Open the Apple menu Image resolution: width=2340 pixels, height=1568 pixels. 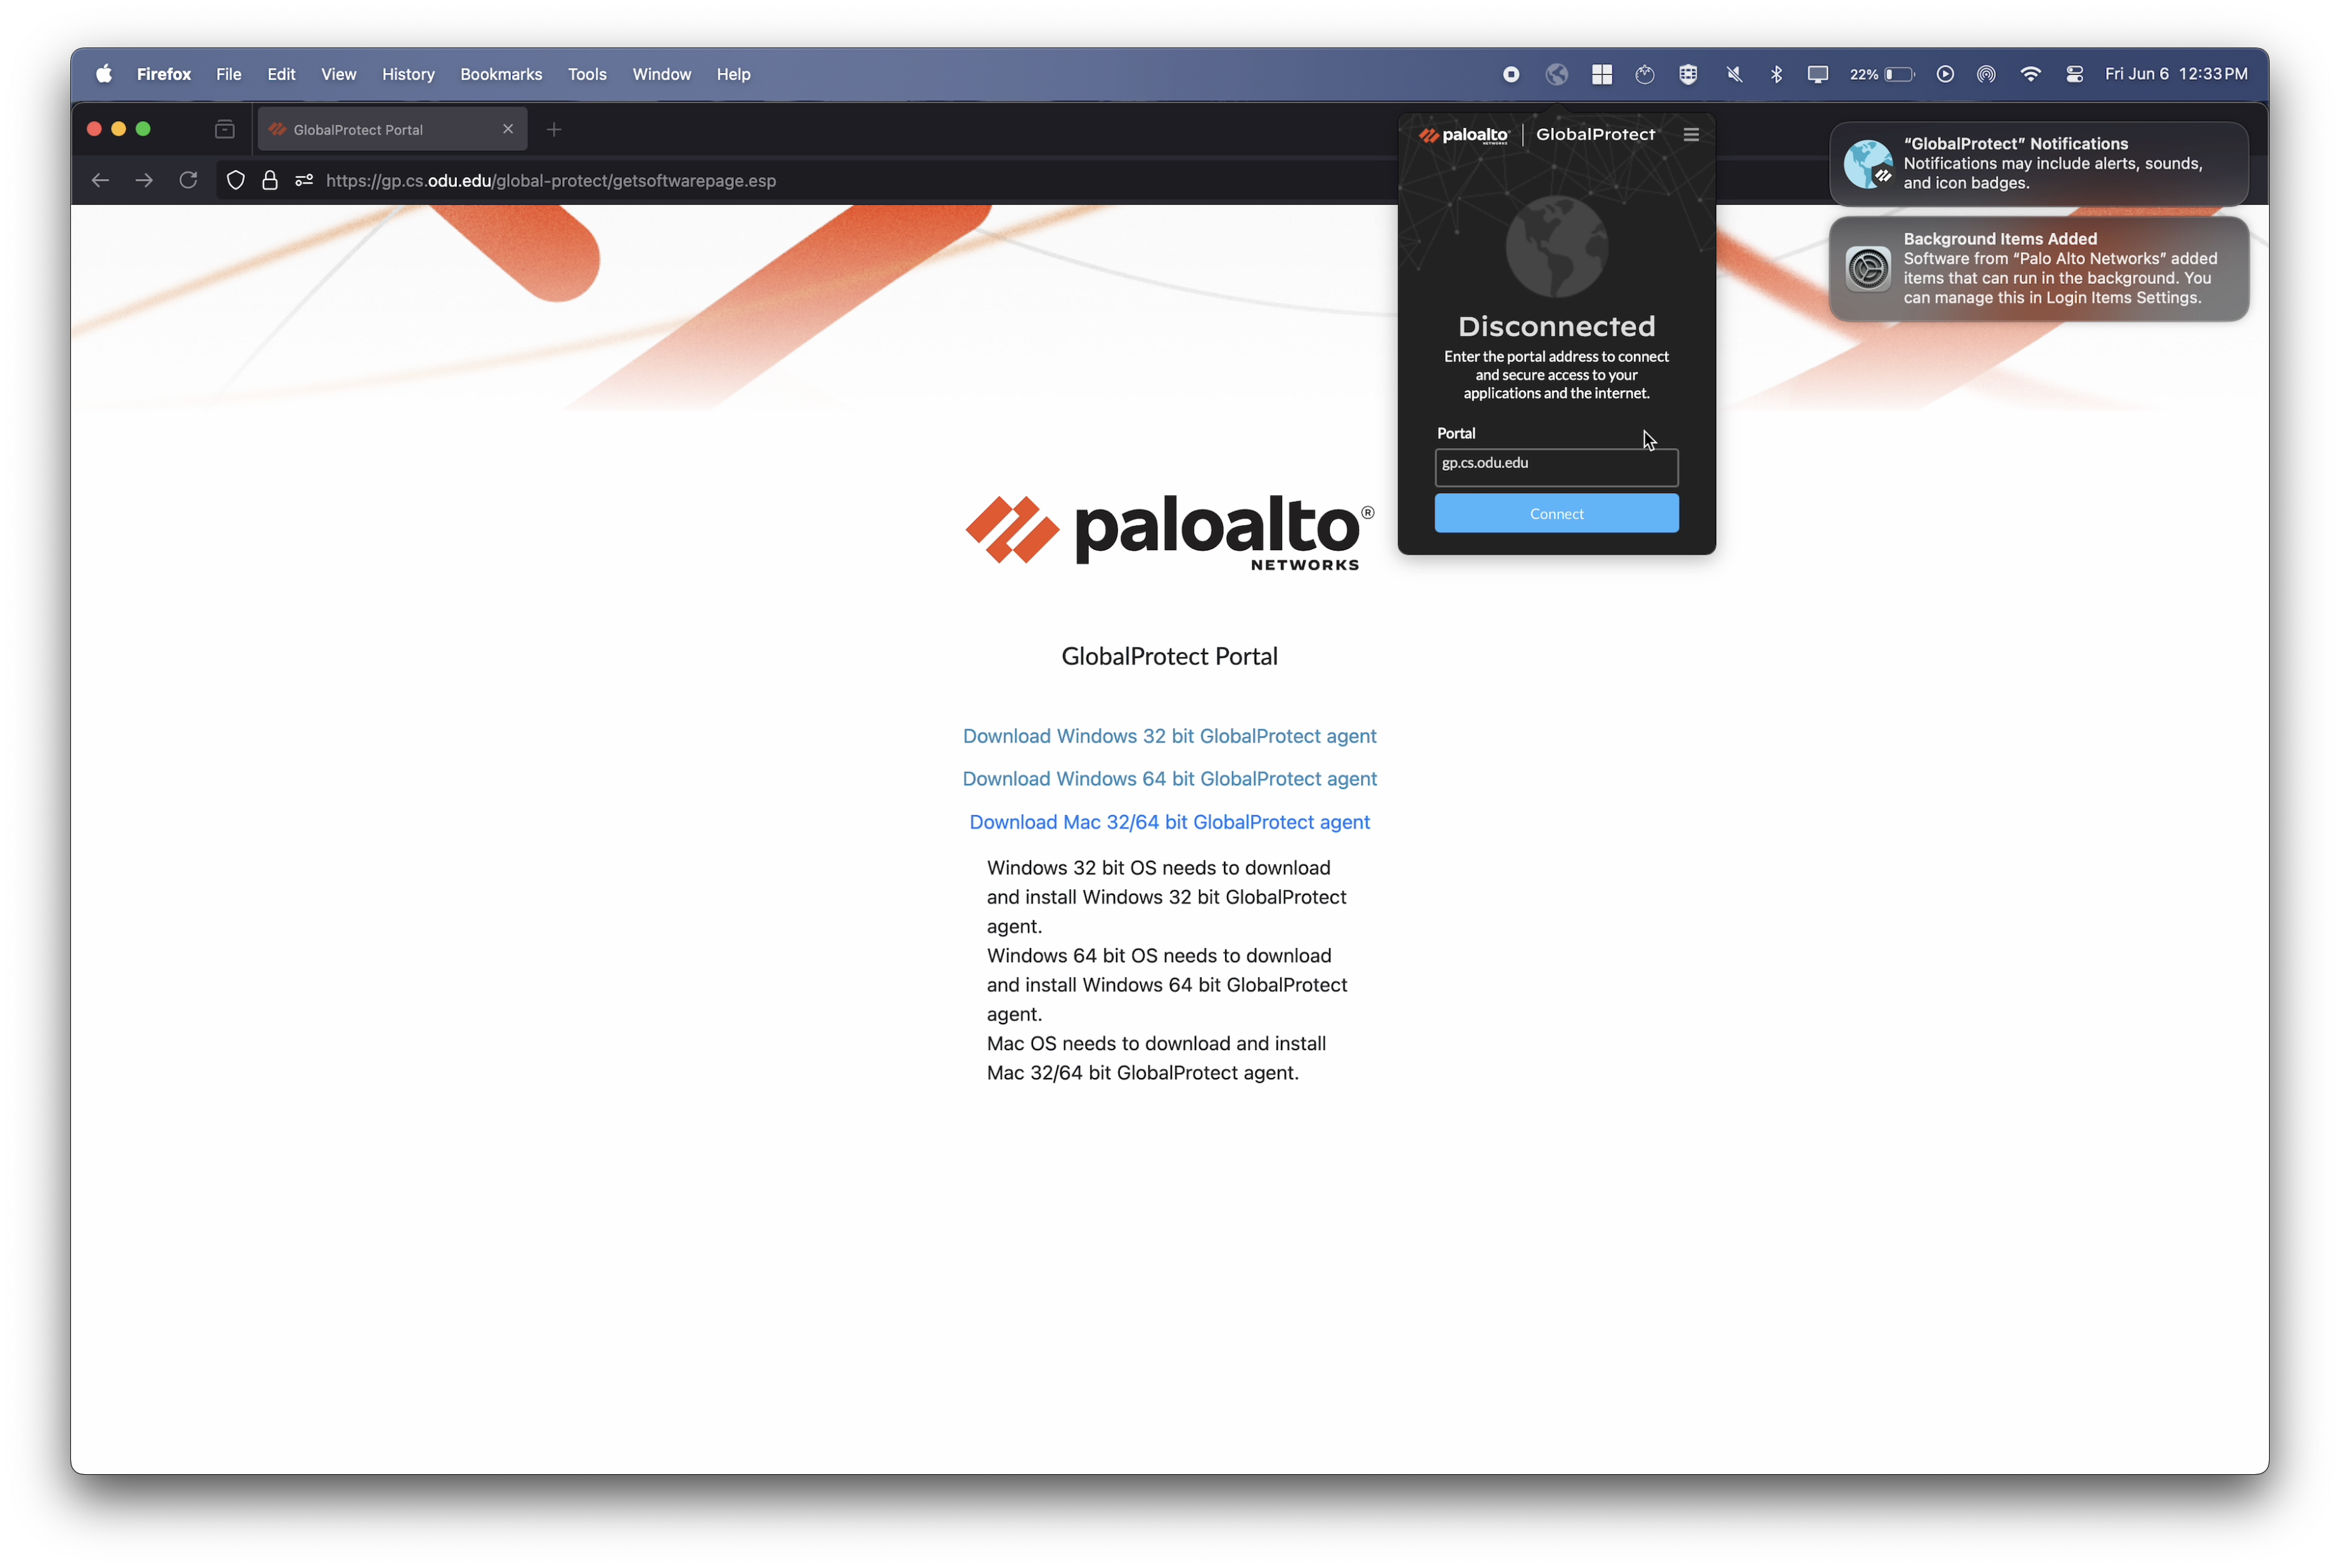point(104,74)
